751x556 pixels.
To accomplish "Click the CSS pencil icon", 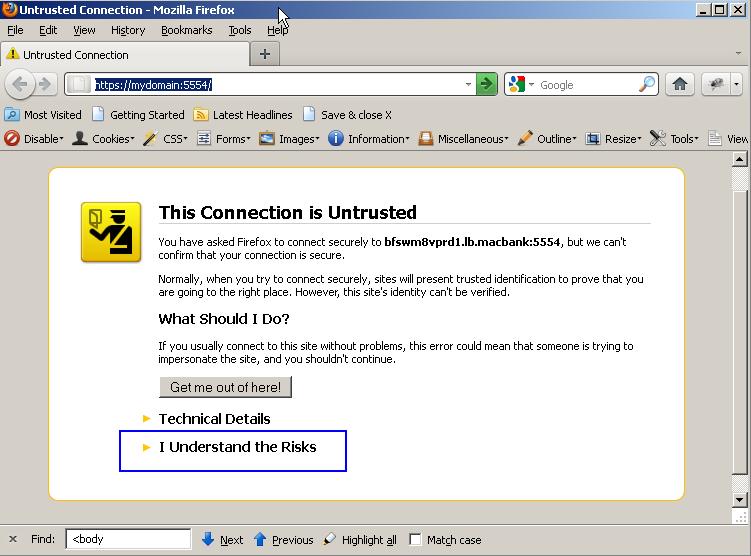I will click(150, 138).
